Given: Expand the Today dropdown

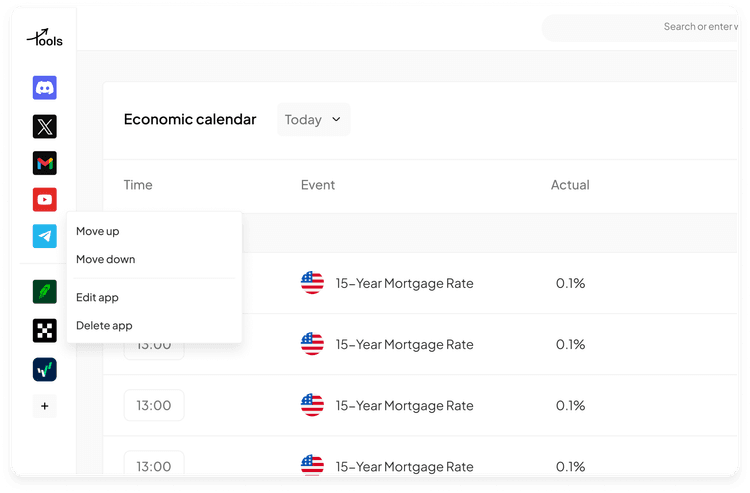Looking at the screenshot, I should pyautogui.click(x=313, y=120).
